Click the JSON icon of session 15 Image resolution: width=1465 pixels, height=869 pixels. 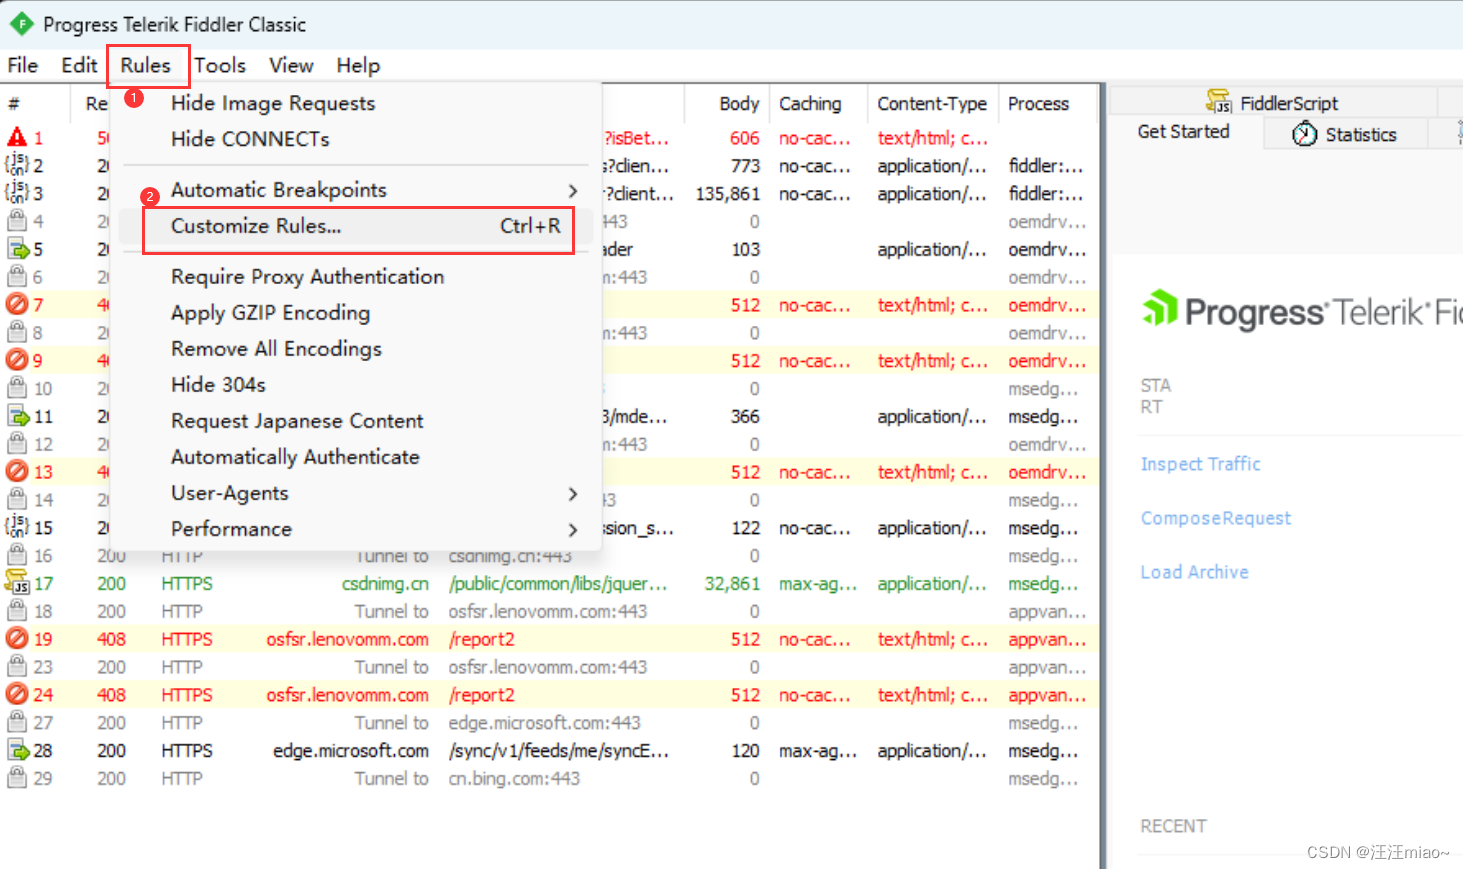click(17, 527)
